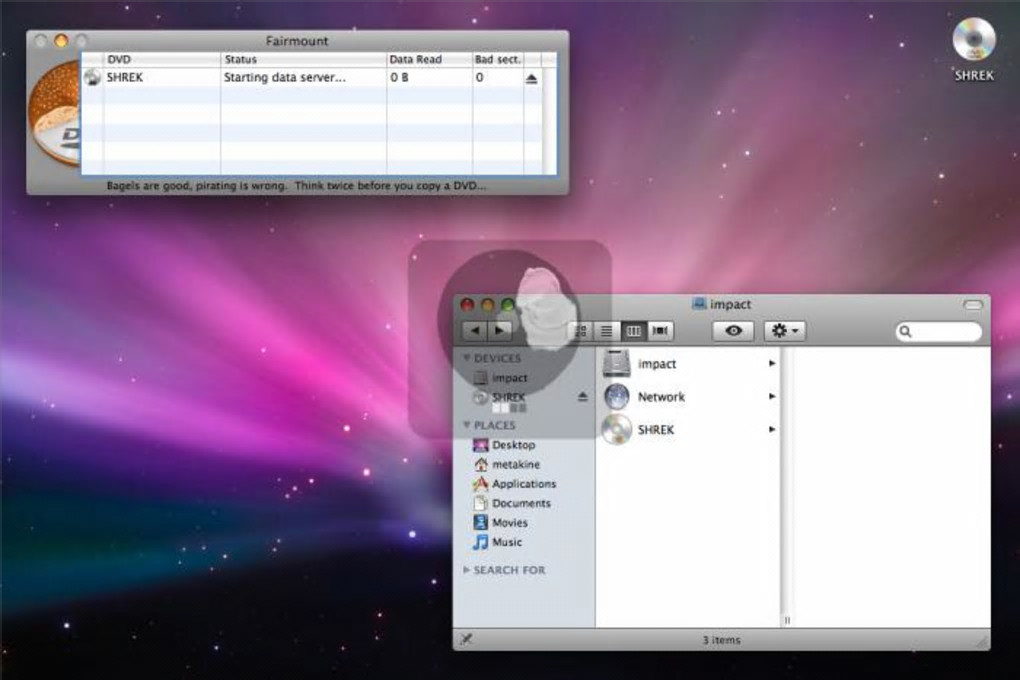The width and height of the screenshot is (1020, 680).
Task: Open Applications in Finder sidebar
Action: 524,484
